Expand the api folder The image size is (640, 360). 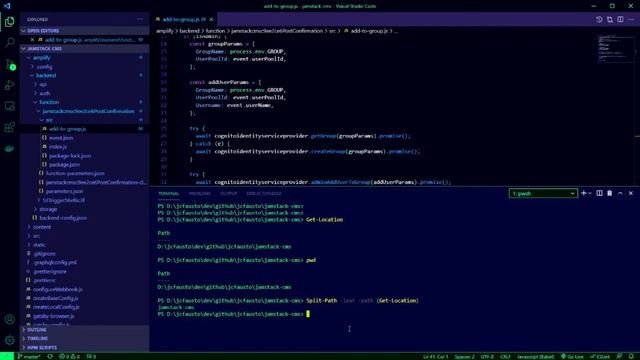[x=84, y=84]
